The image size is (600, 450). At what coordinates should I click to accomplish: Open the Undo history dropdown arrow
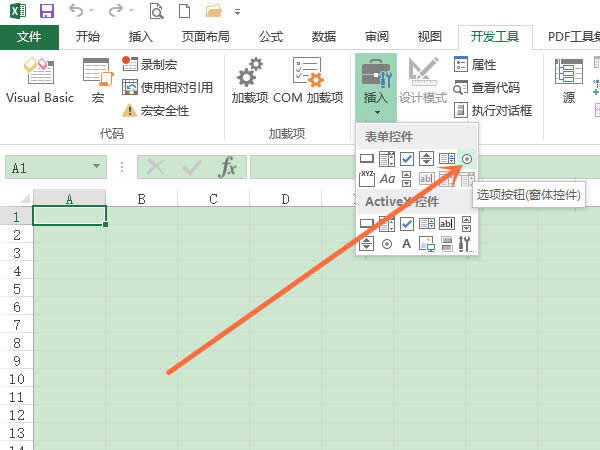(x=91, y=11)
